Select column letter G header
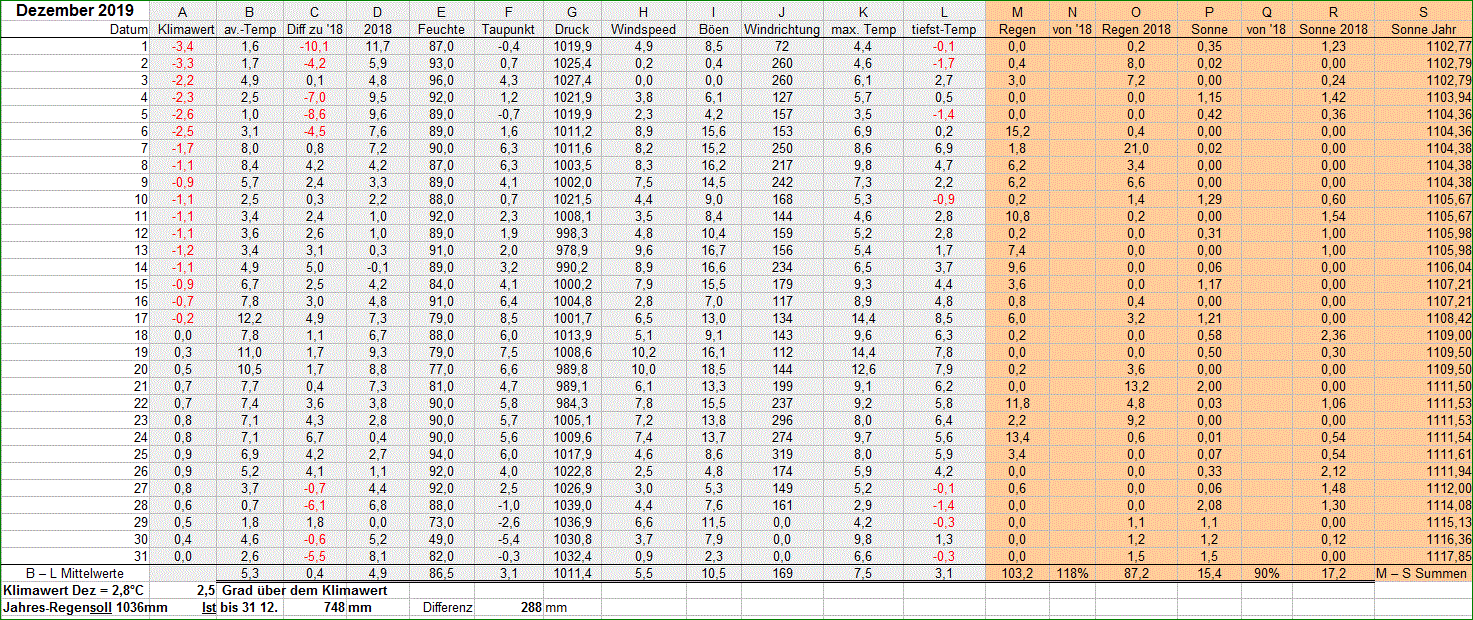 coord(572,12)
